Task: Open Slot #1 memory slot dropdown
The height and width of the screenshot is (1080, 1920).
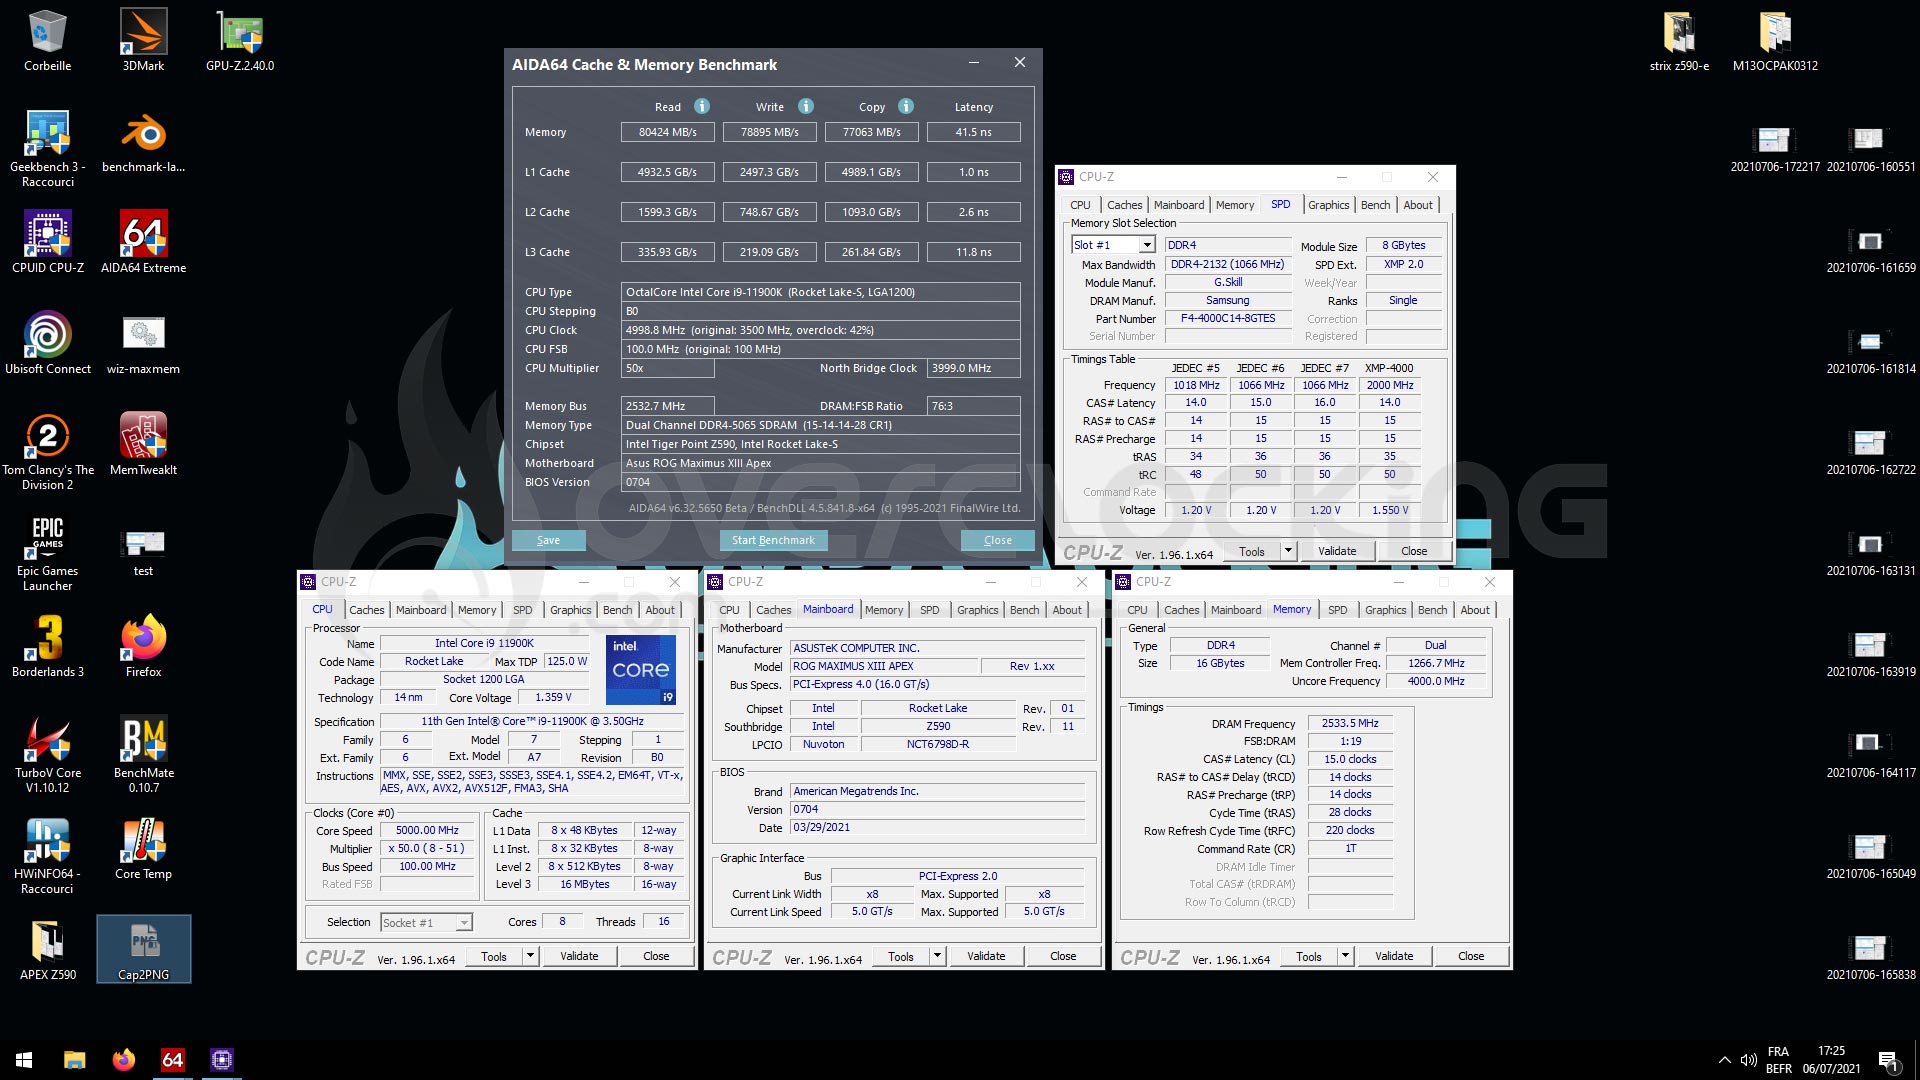Action: coord(1114,245)
